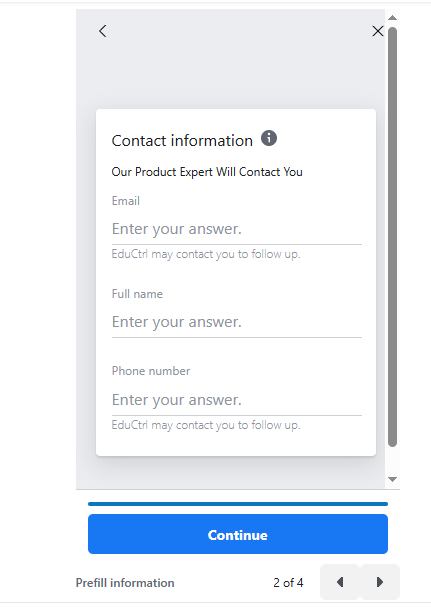Go back using the left chevron icon

[103, 31]
